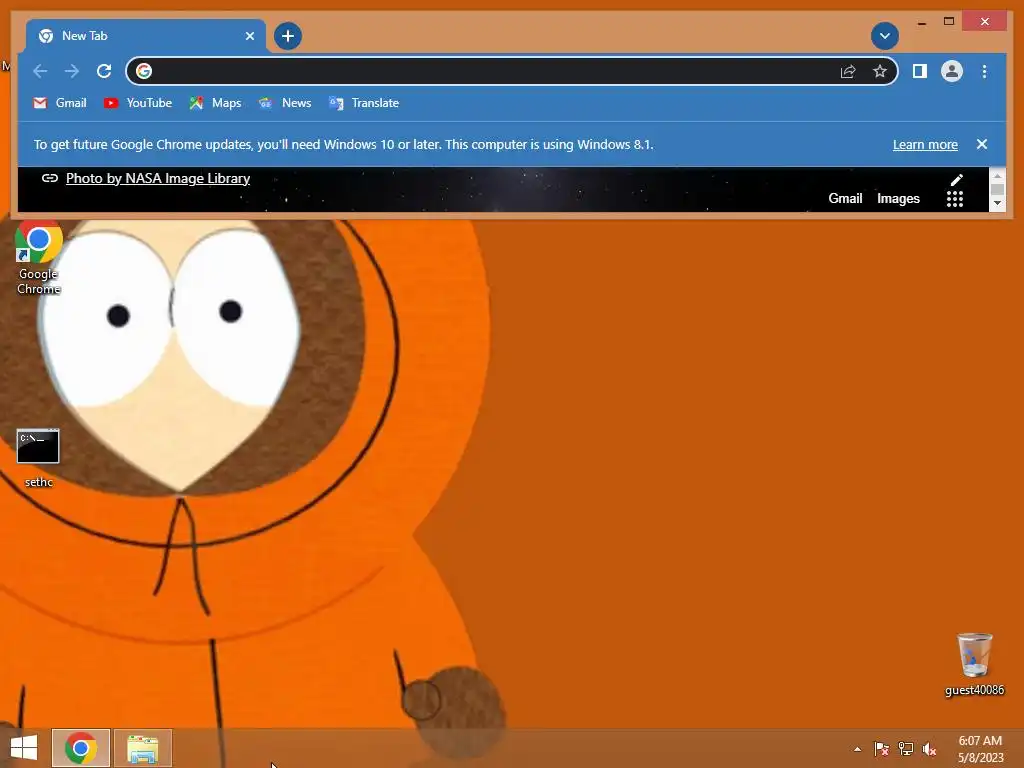Open Images link on new tab page
1024x768 pixels.
point(898,199)
